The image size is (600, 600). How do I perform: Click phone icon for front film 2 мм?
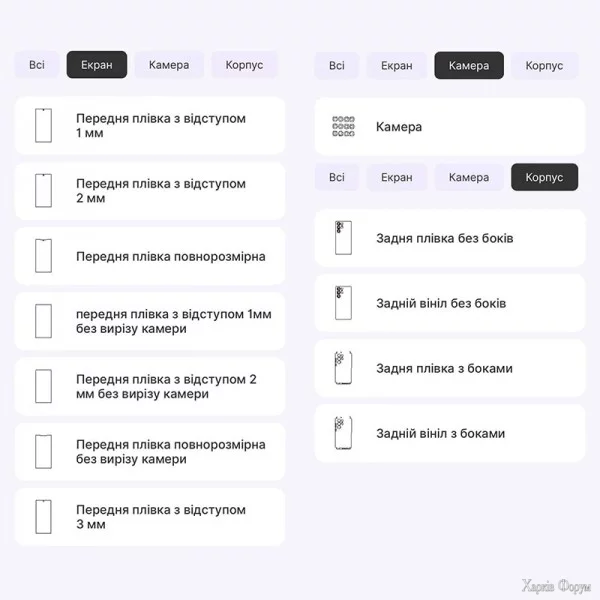click(43, 190)
